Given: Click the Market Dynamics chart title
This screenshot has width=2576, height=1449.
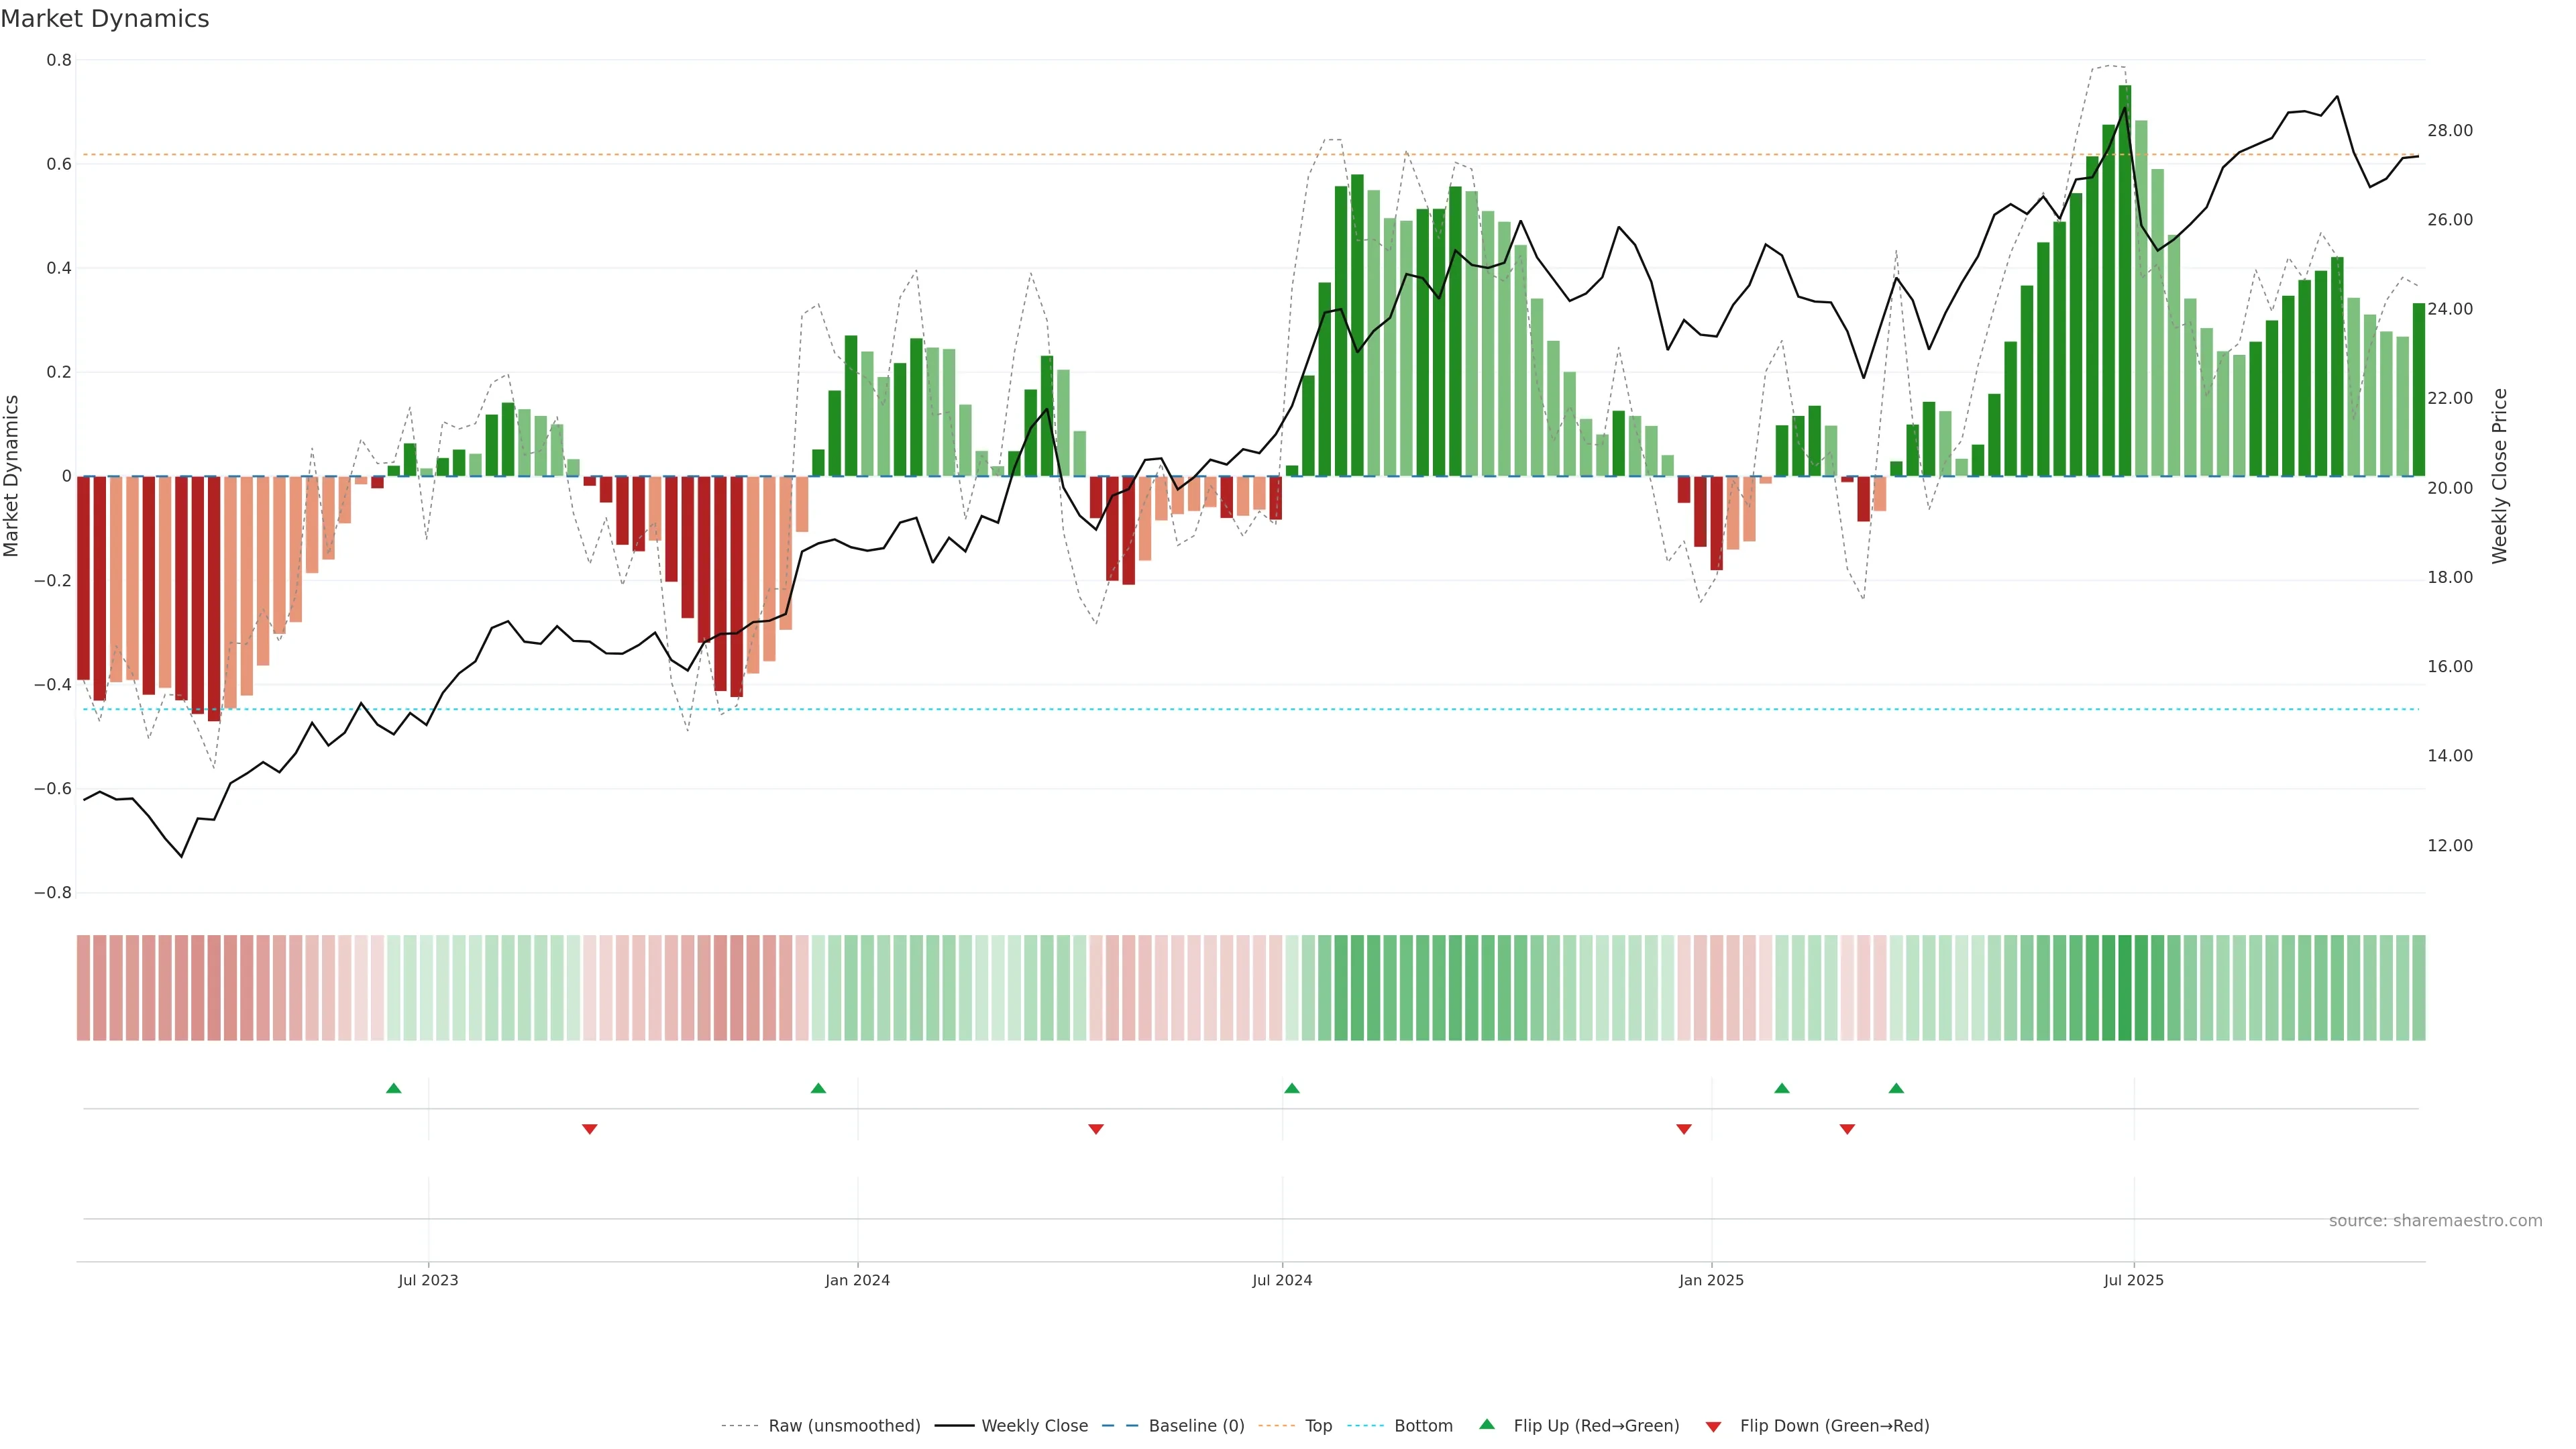Looking at the screenshot, I should (105, 19).
